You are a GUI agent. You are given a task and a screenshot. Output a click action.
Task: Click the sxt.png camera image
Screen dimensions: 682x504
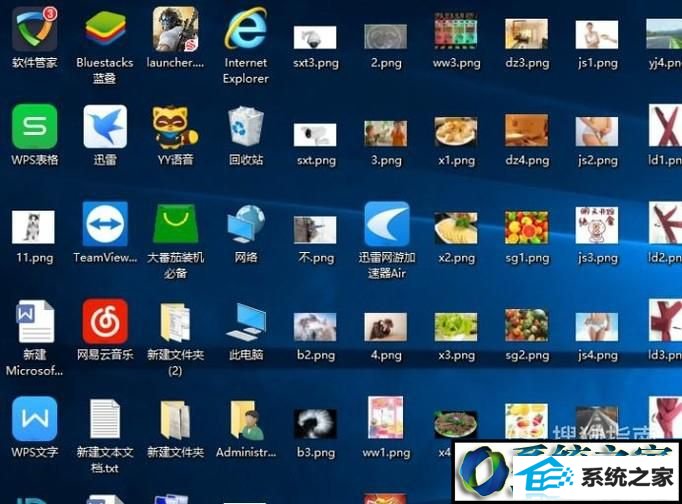pyautogui.click(x=315, y=135)
